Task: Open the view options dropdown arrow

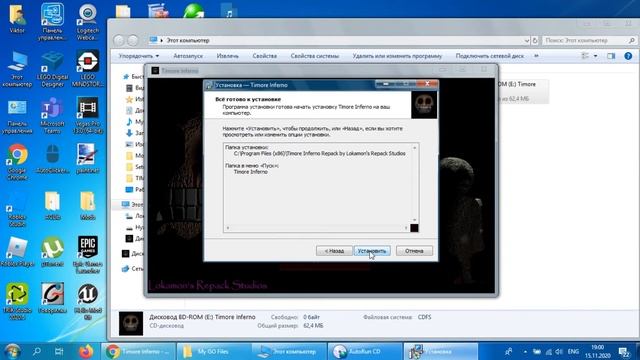Action: (x=596, y=56)
